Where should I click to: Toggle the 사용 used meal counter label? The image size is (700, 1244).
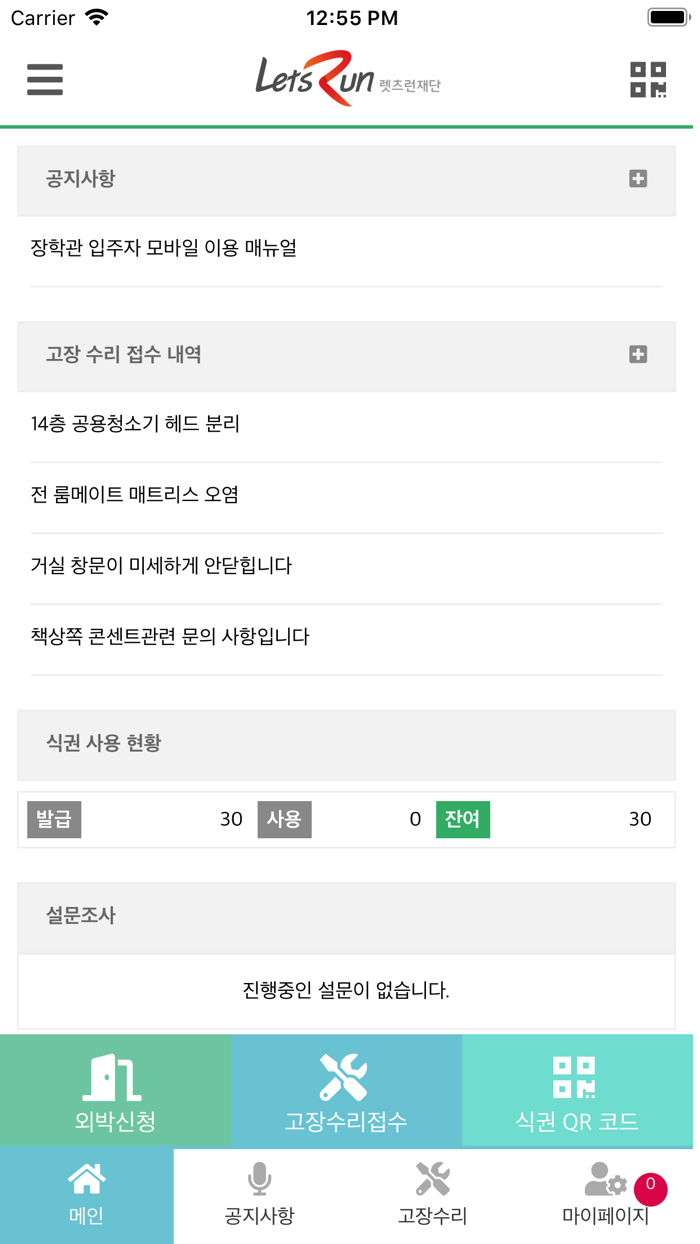click(x=284, y=819)
